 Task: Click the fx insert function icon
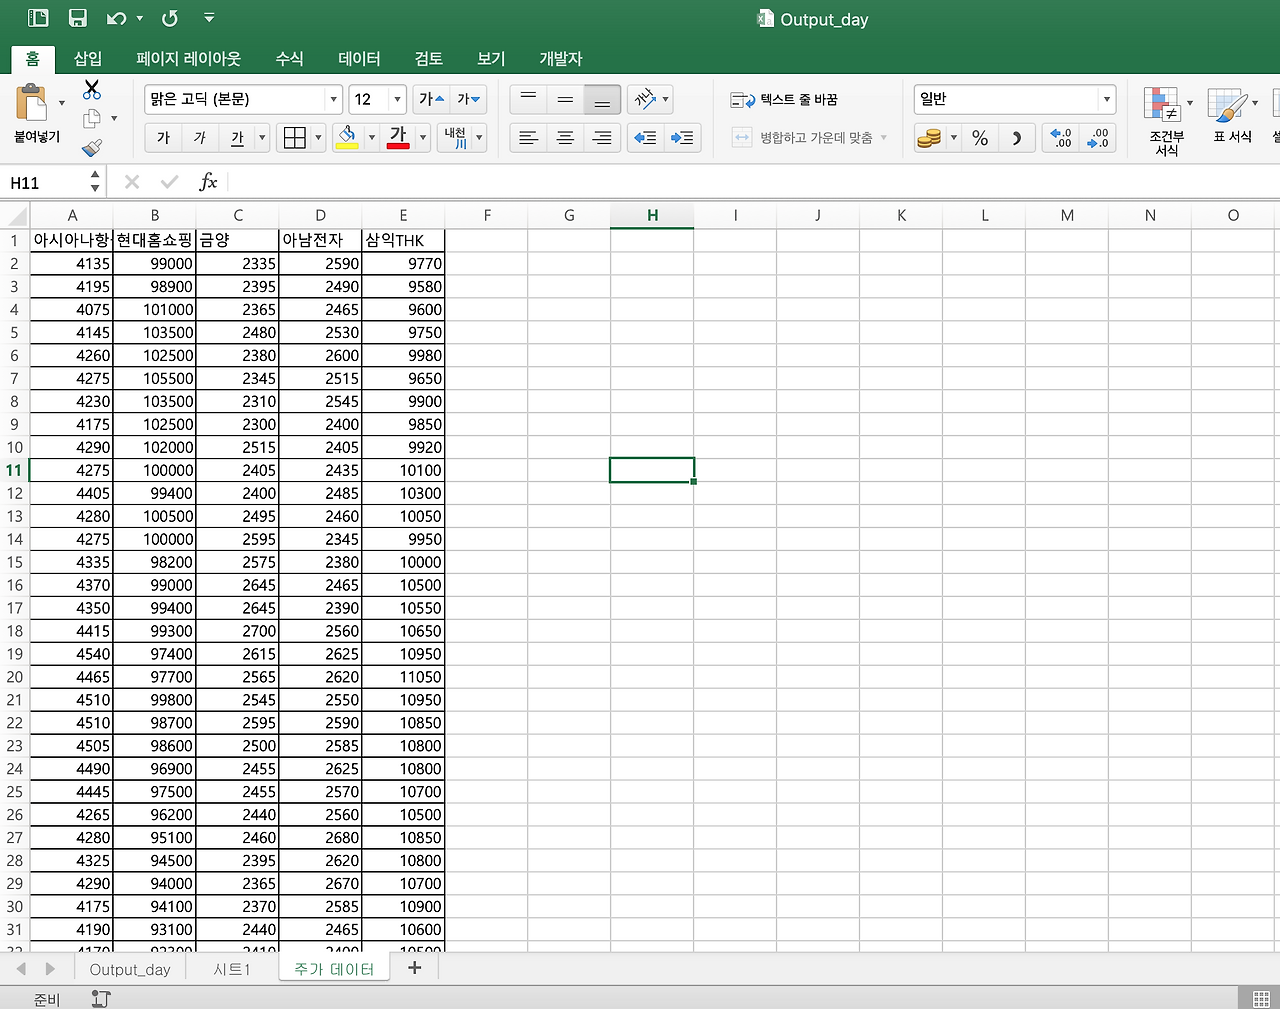208,182
